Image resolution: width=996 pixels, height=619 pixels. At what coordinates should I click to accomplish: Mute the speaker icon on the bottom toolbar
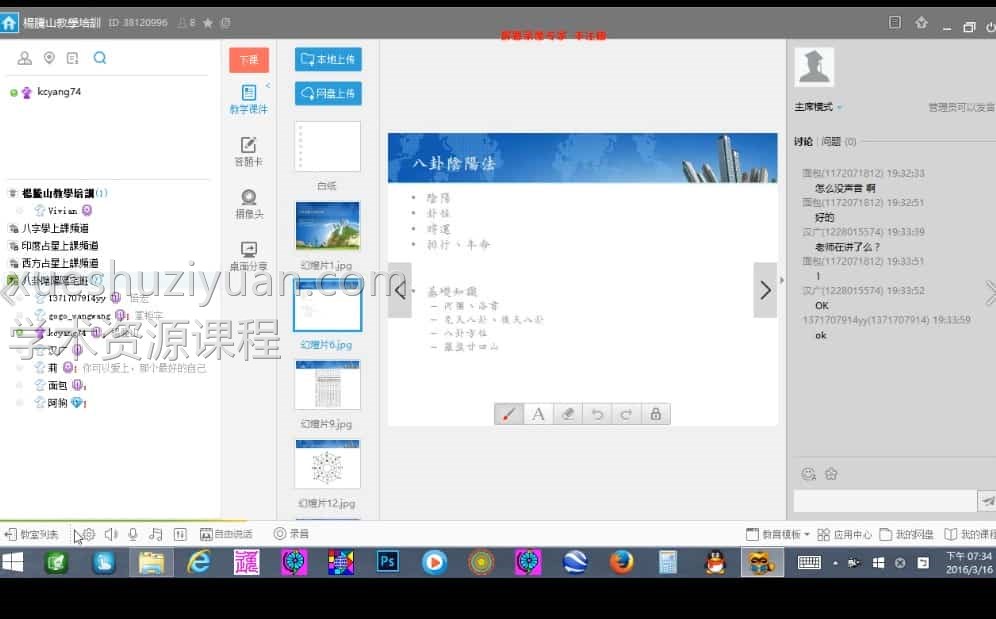[x=110, y=534]
